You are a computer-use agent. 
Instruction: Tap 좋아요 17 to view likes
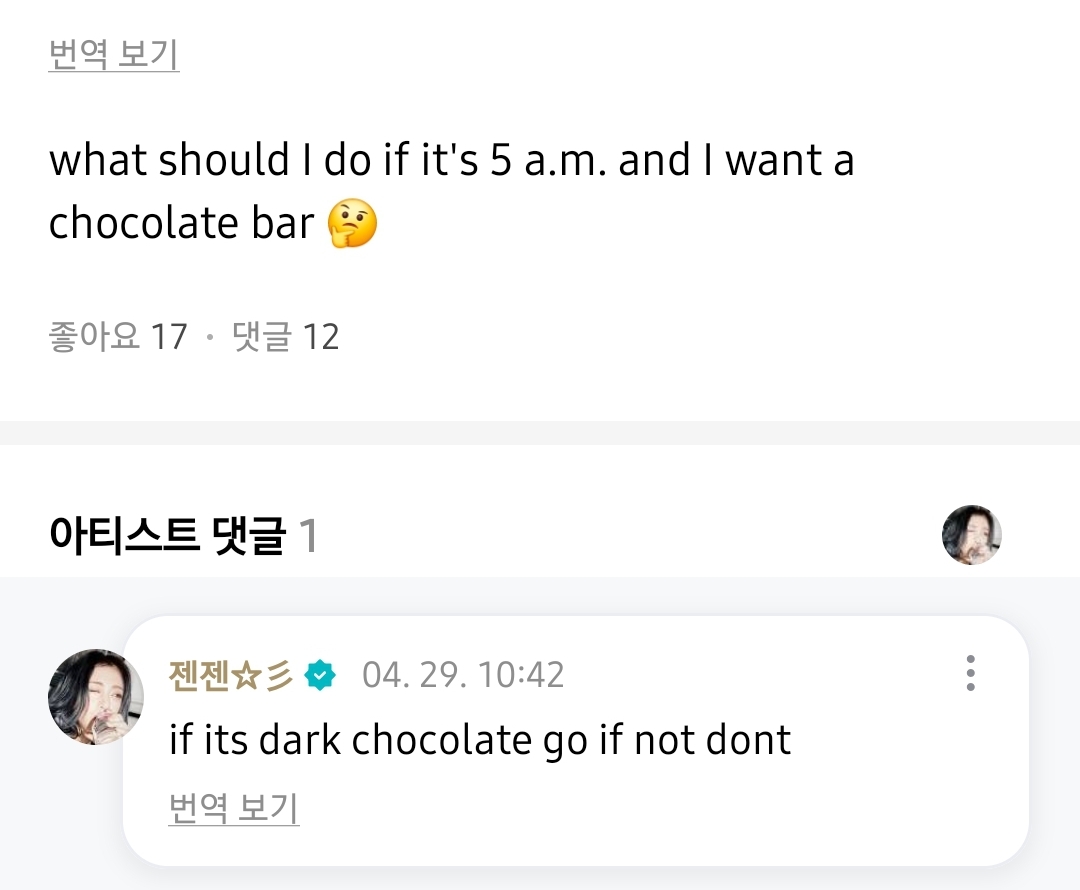[x=117, y=337]
